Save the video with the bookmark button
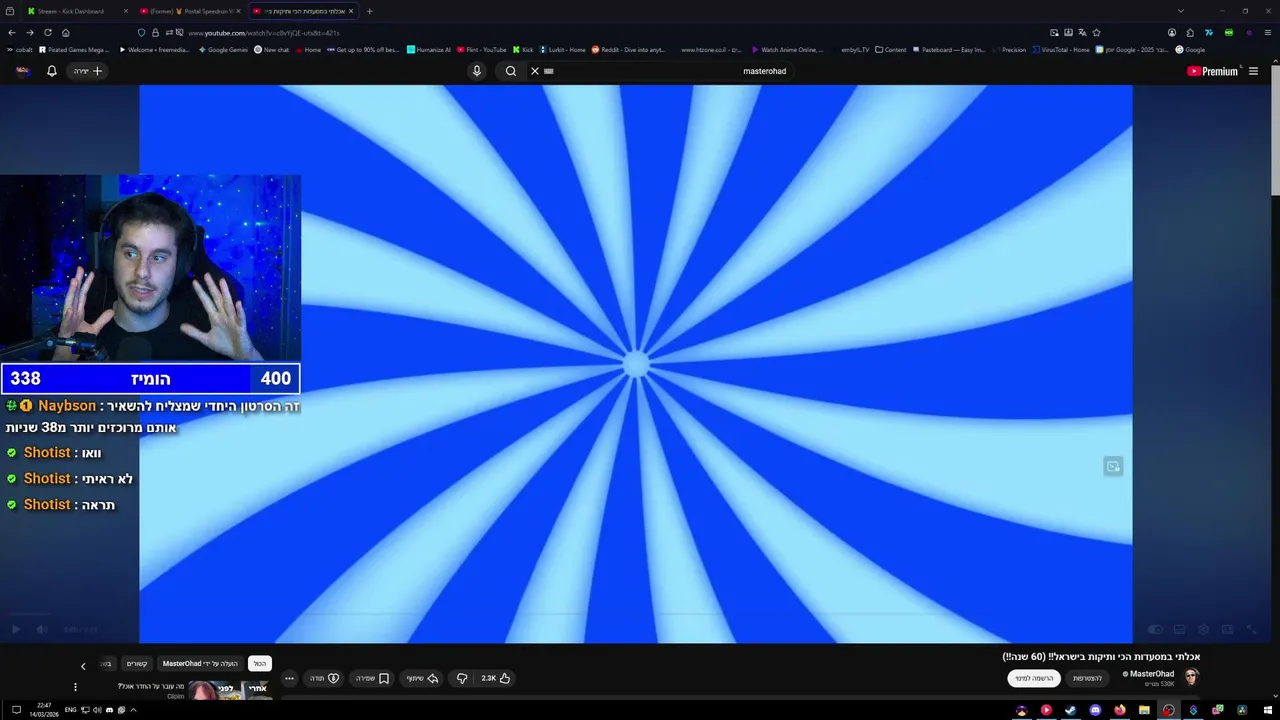This screenshot has height=720, width=1280. pyautogui.click(x=372, y=678)
